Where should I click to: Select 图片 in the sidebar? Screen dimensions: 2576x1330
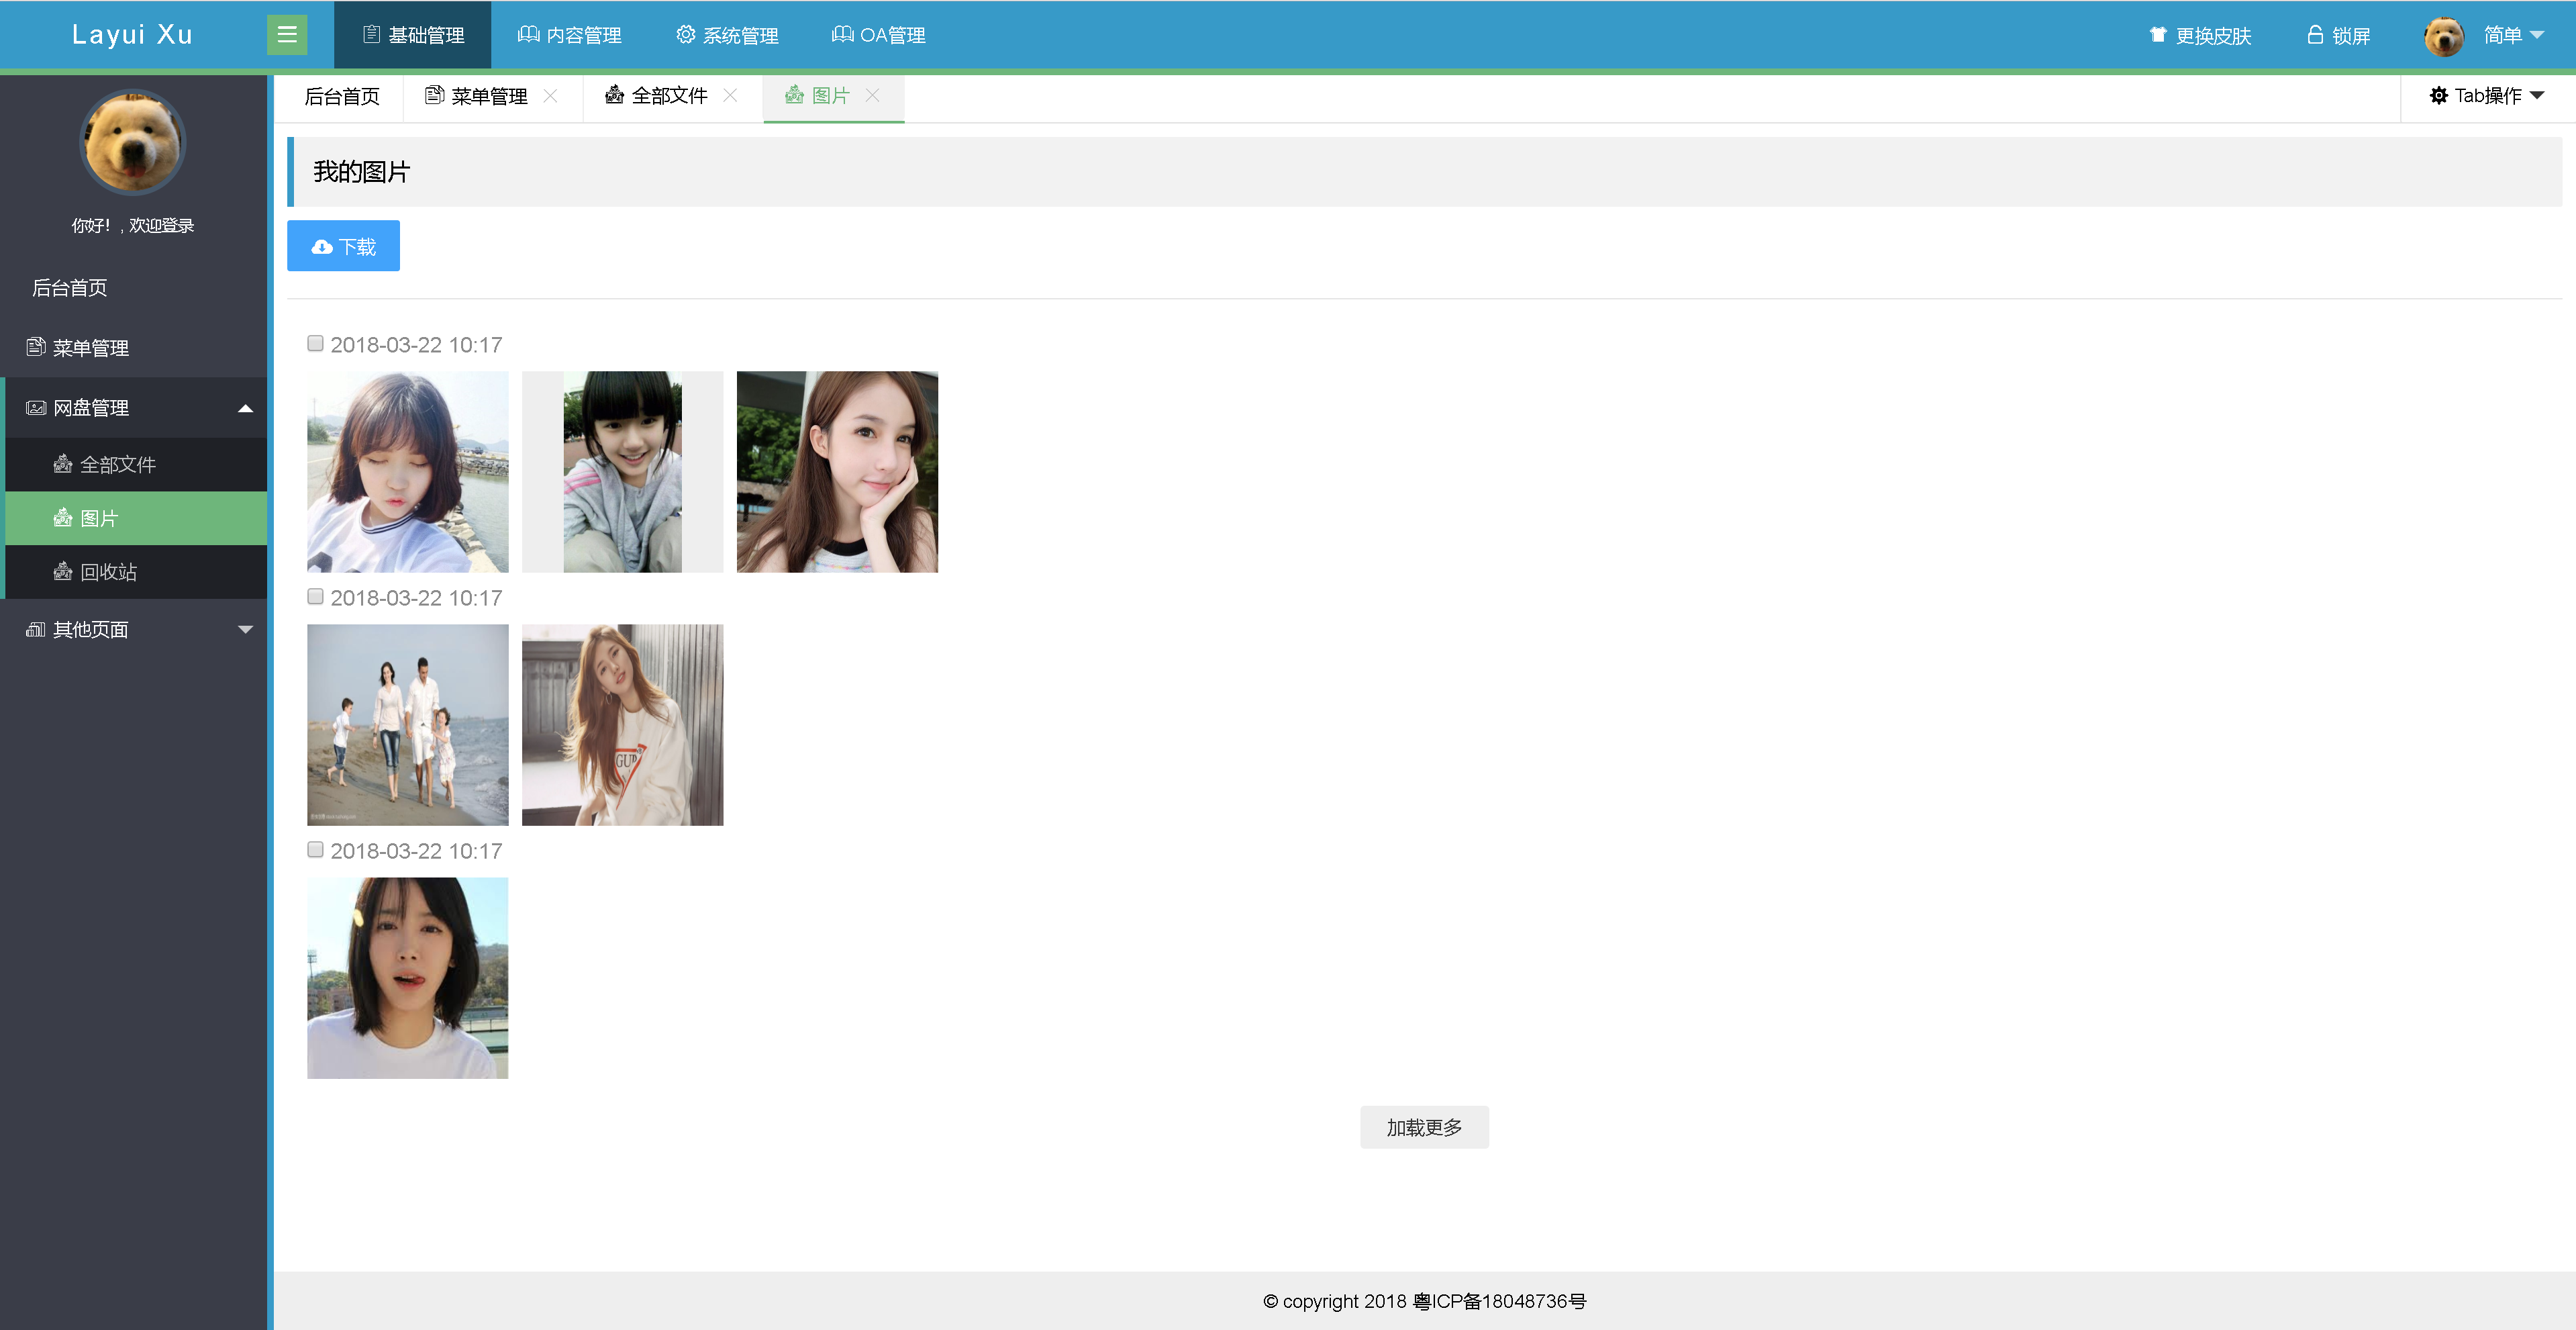click(136, 518)
